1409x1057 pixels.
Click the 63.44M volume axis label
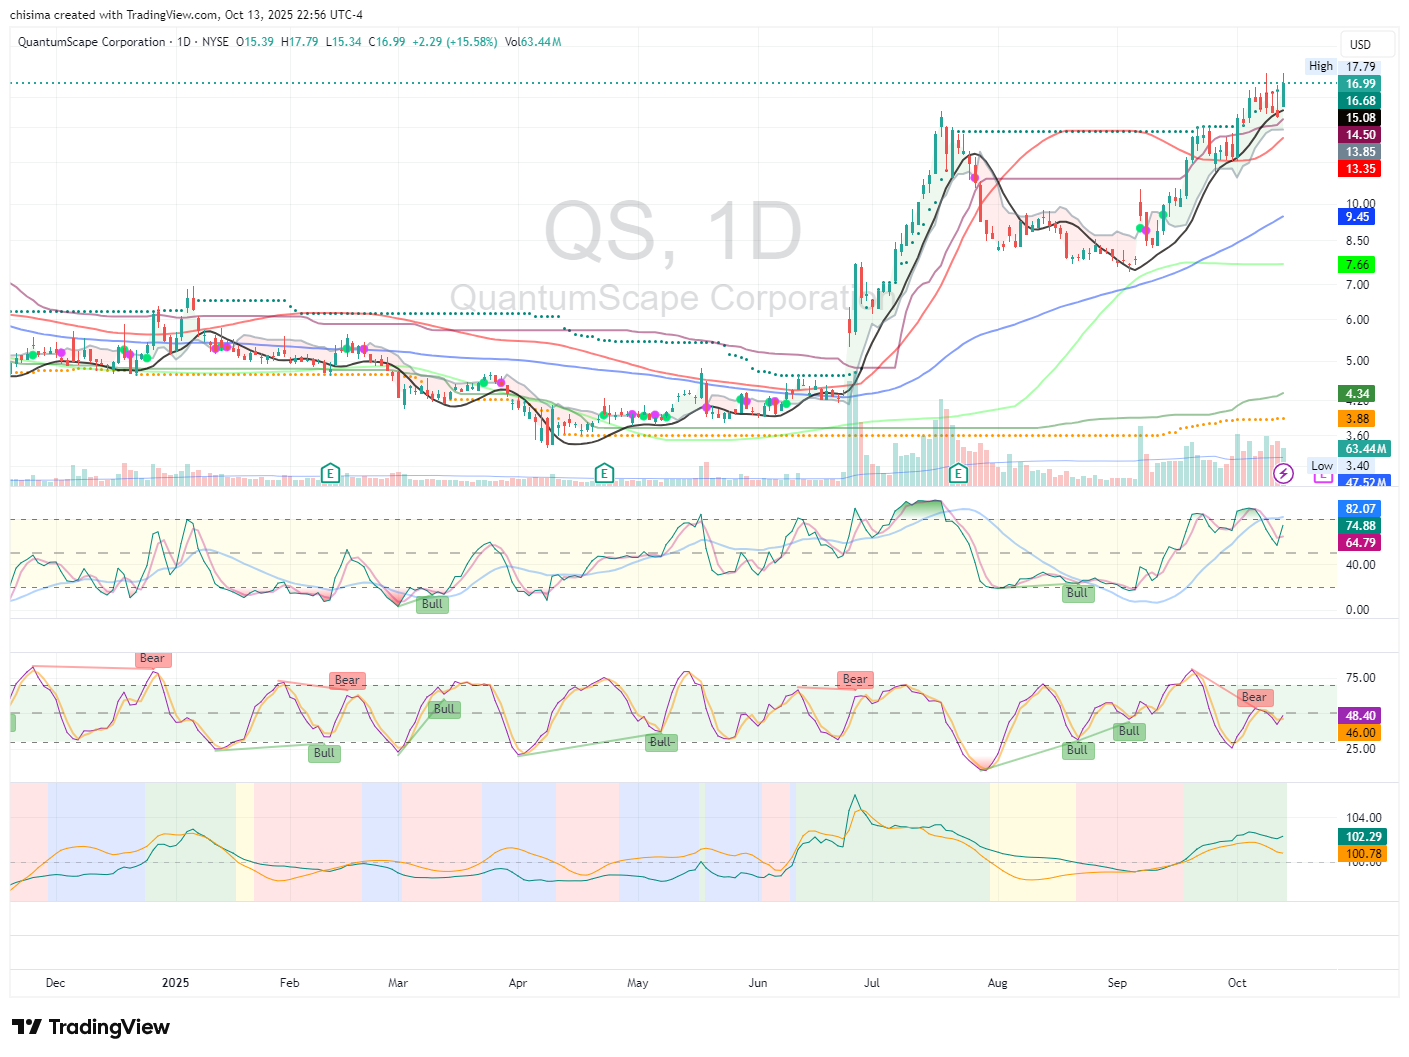pyautogui.click(x=1364, y=449)
